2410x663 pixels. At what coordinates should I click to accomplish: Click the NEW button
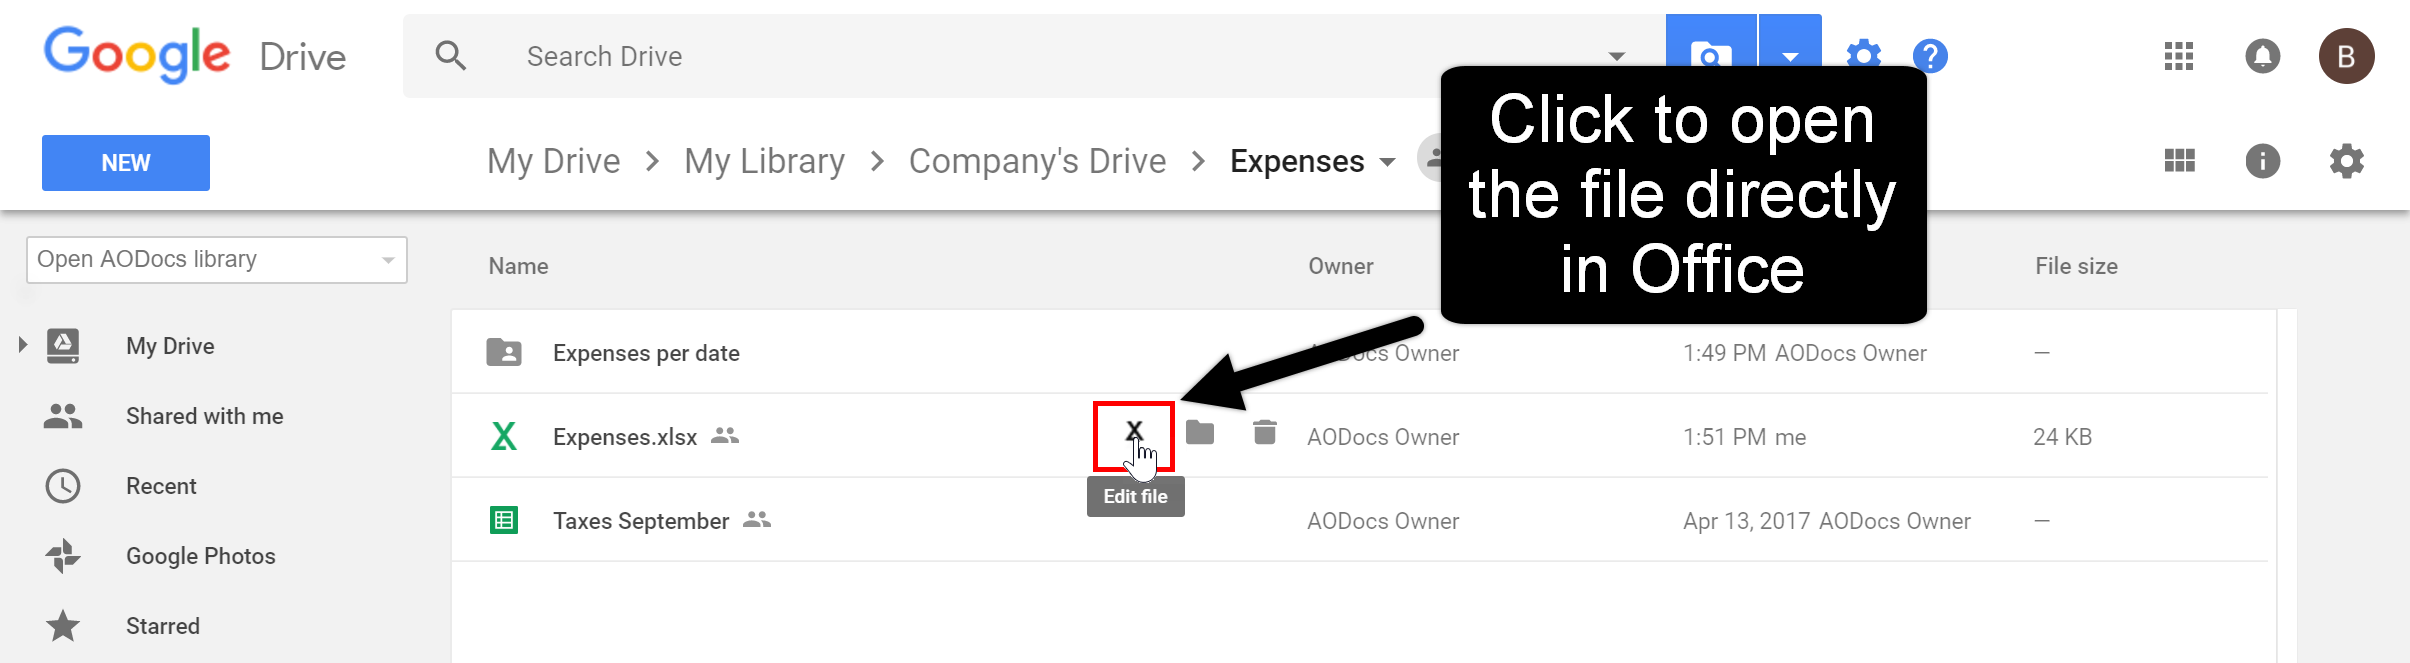126,163
